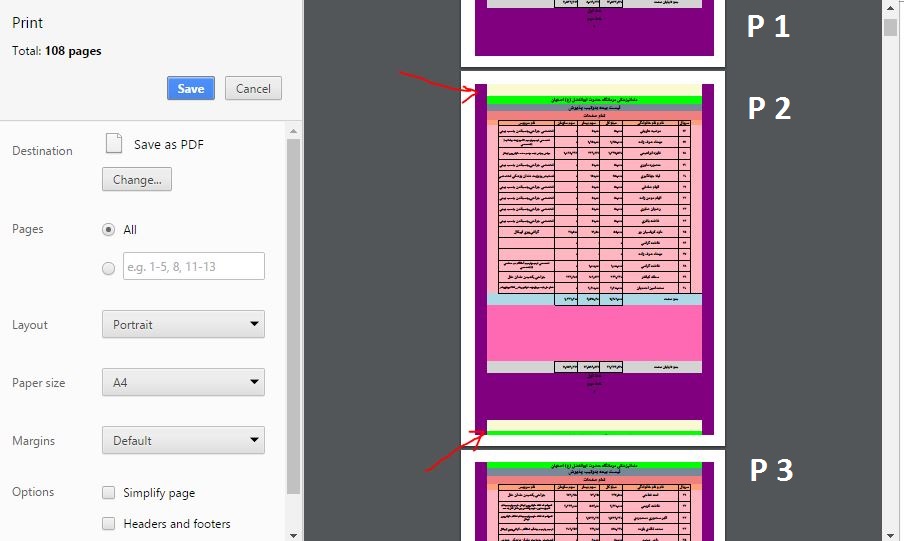
Task: Click the 'Total: 108 pages' text
Action: 56,51
